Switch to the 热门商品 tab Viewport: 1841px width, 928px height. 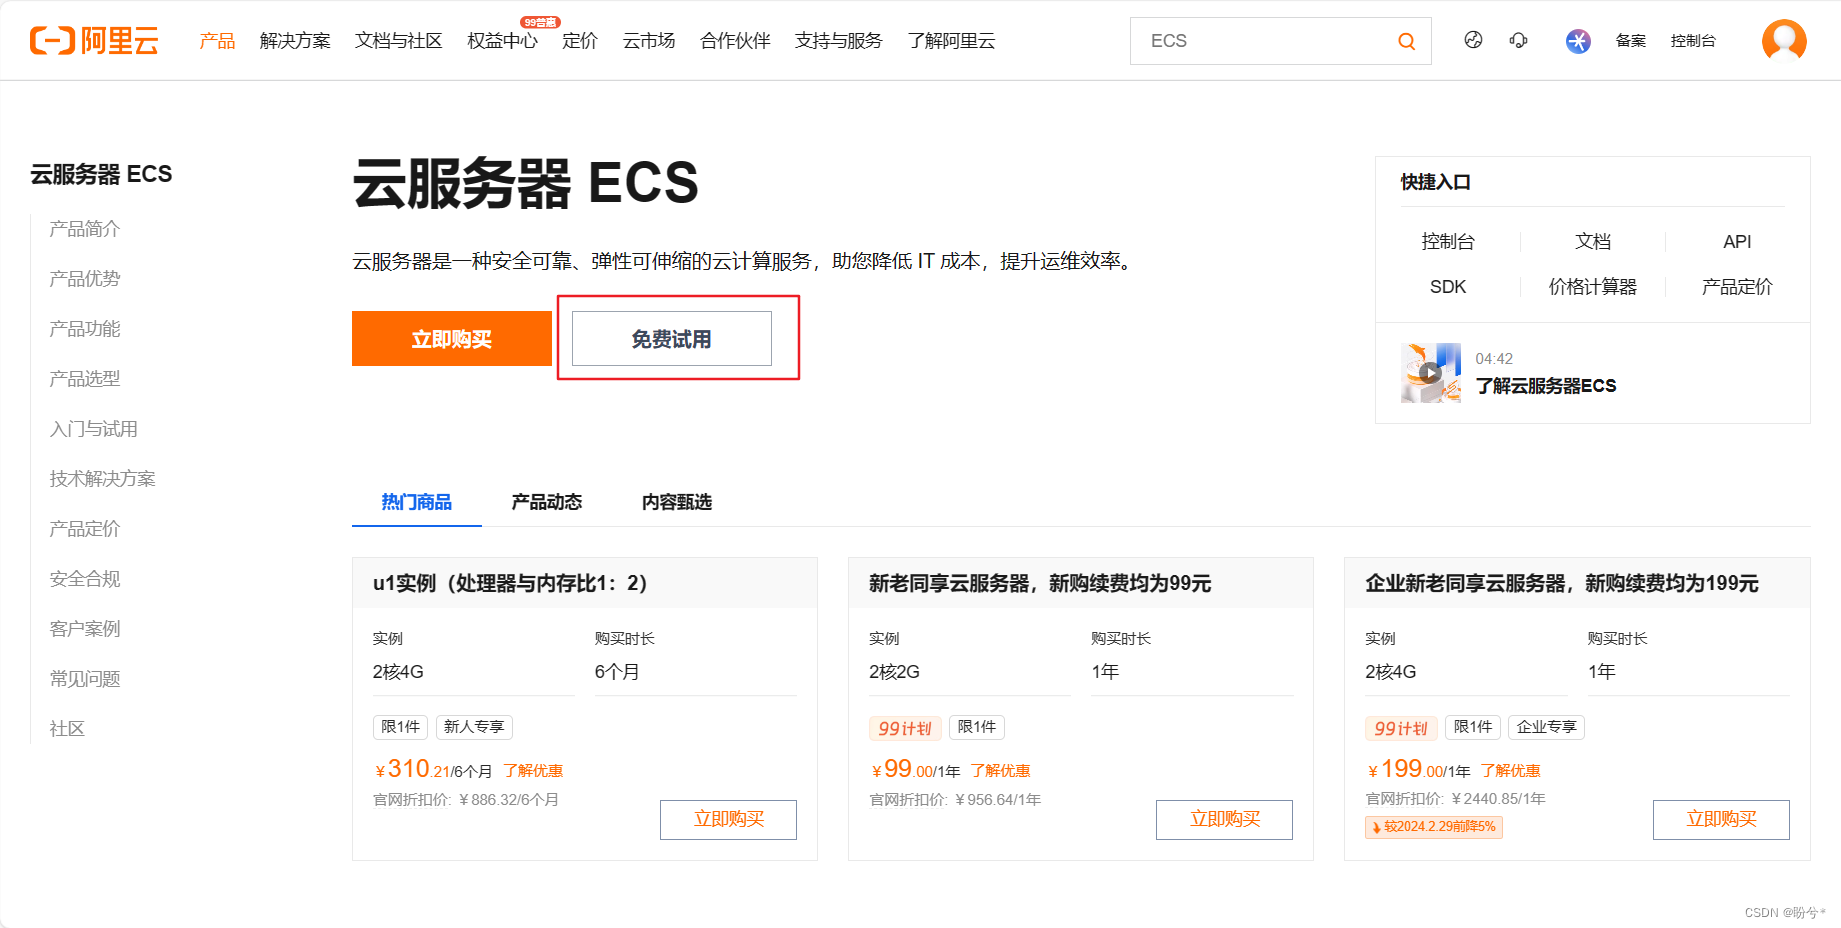pos(417,502)
